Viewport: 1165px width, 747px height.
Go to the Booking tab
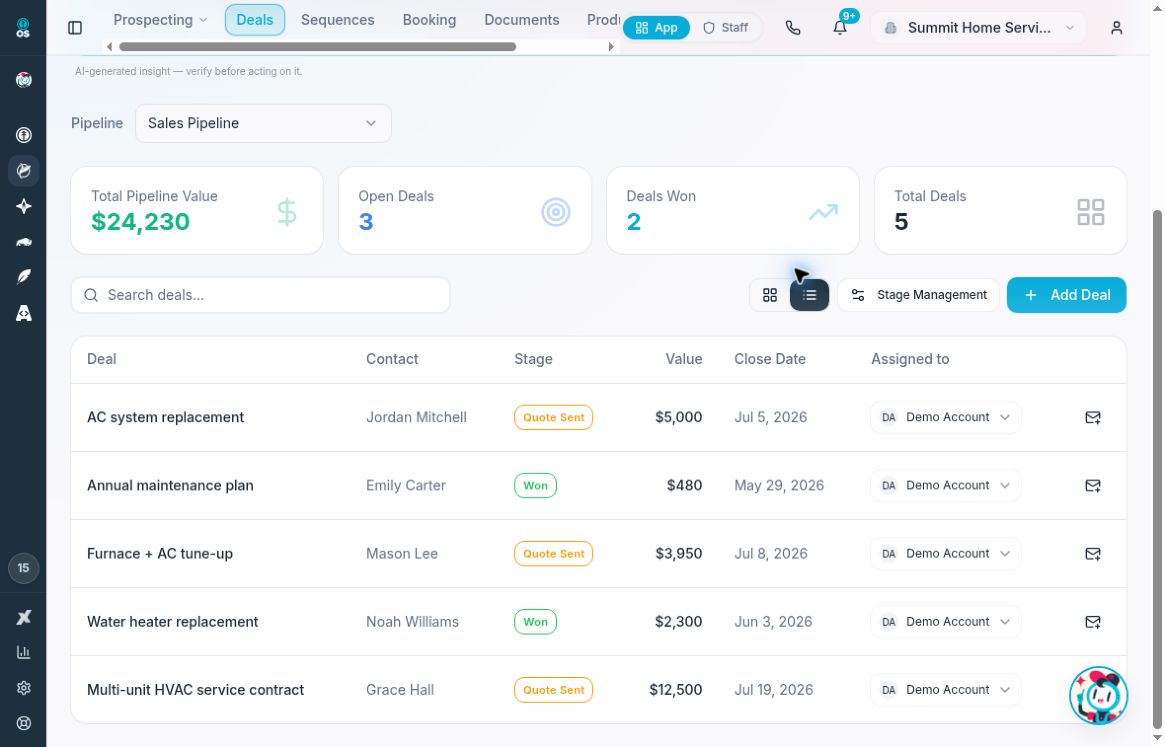click(x=429, y=20)
